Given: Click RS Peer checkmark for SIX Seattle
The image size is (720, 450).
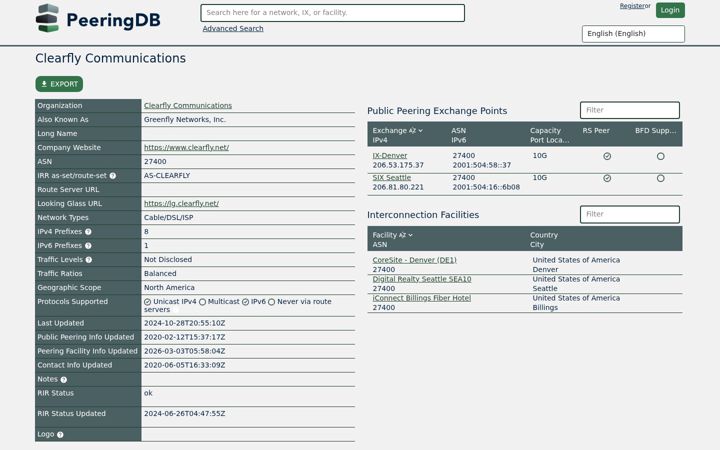Looking at the screenshot, I should point(607,179).
